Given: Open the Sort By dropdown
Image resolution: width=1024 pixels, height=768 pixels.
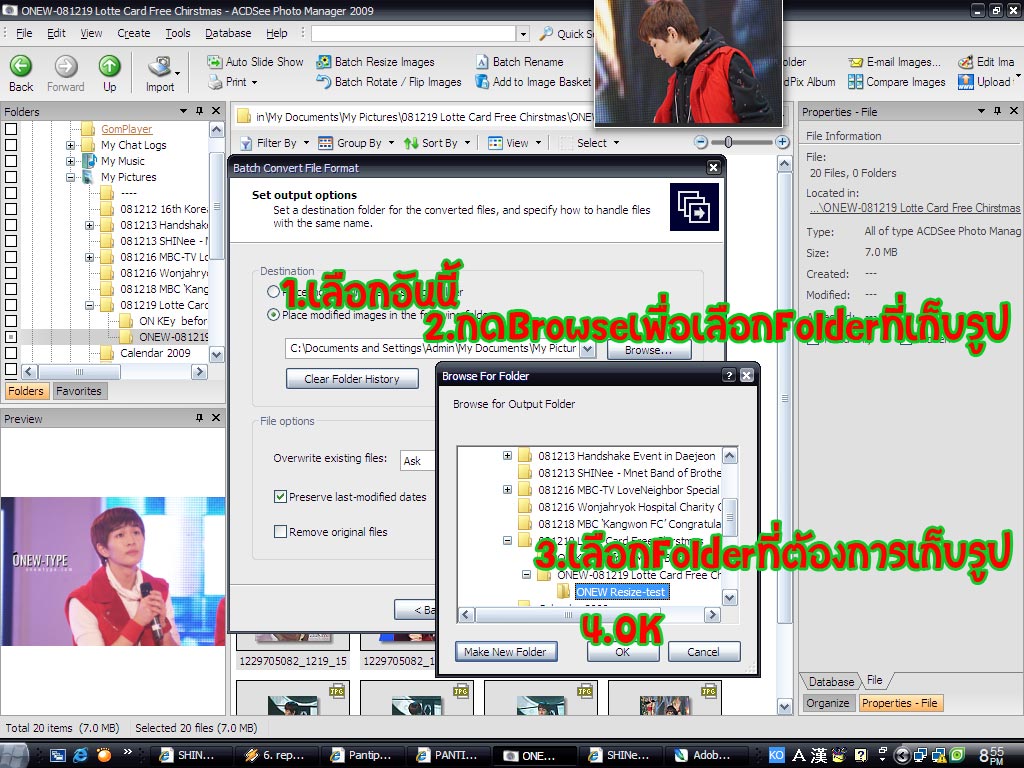Looking at the screenshot, I should pyautogui.click(x=437, y=143).
